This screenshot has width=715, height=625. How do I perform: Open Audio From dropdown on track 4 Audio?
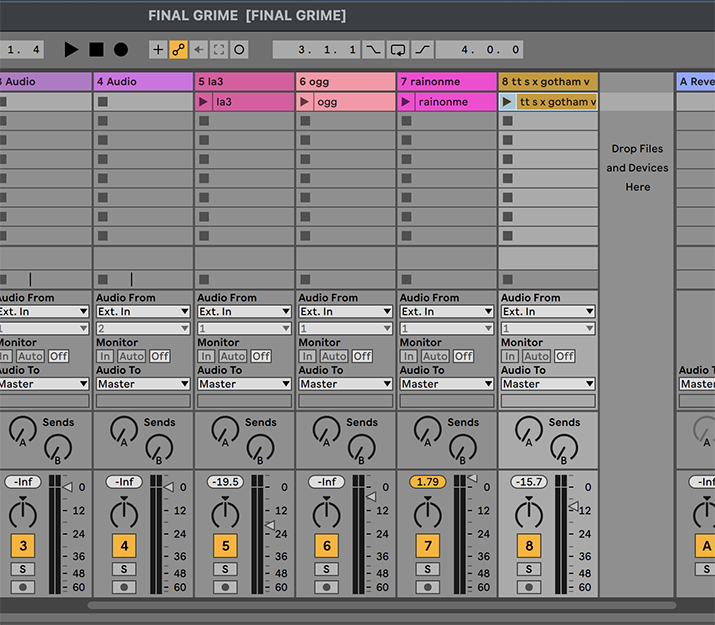143,311
